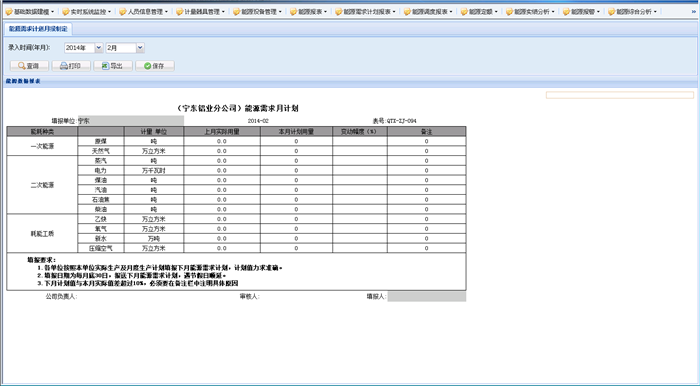Expand the 能源调度报表 dropdown menu
700x386 pixels.
(429, 12)
